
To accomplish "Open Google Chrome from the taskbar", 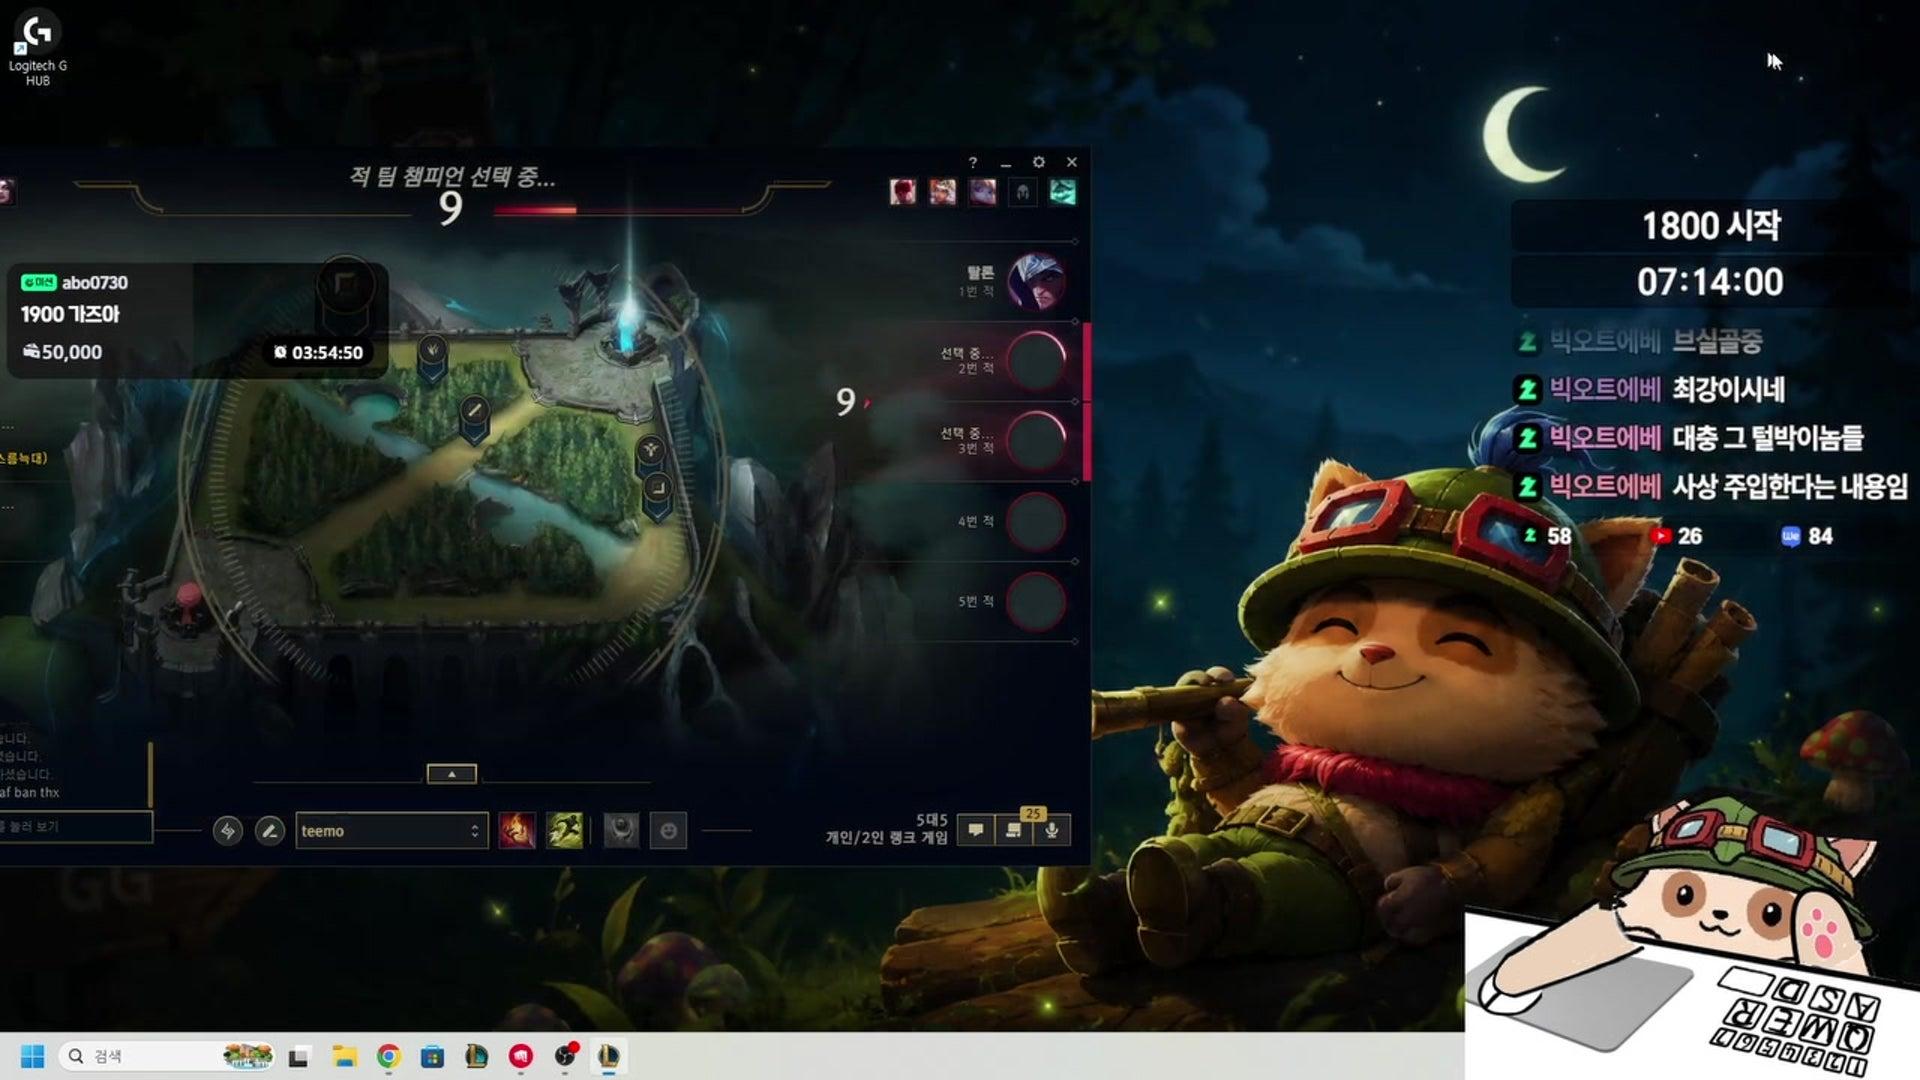I will click(388, 1056).
